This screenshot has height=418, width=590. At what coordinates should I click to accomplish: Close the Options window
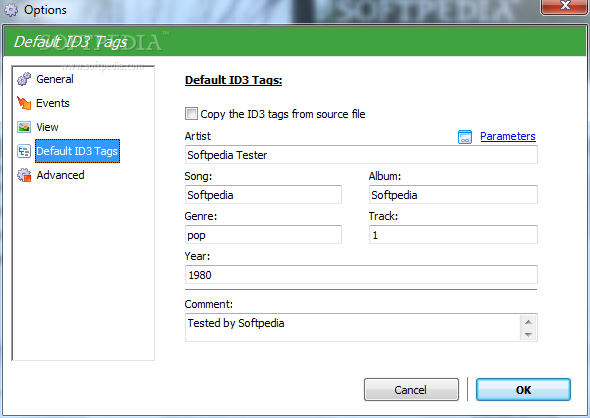coord(564,6)
